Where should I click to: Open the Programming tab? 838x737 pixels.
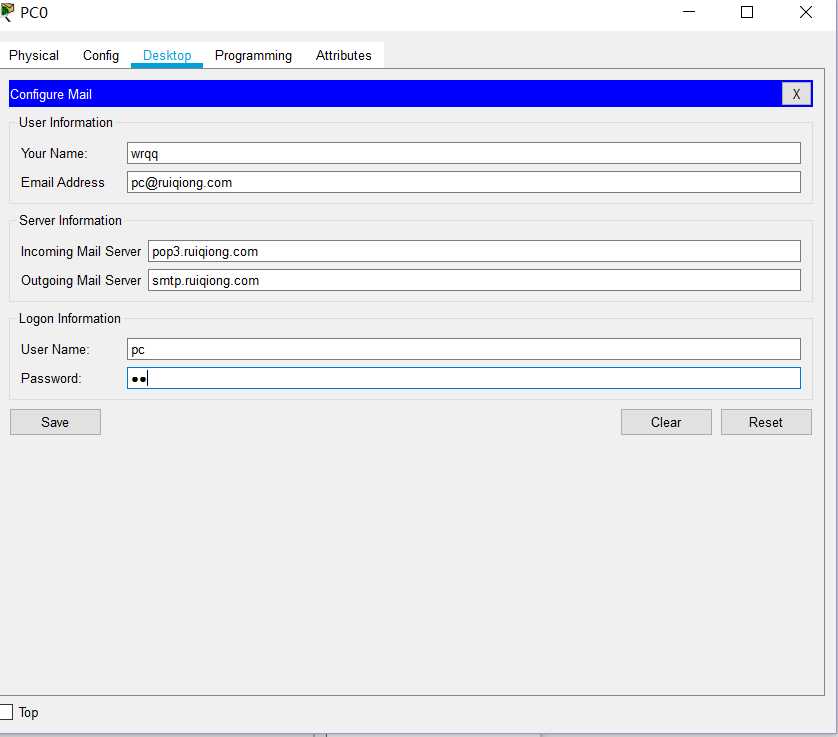point(253,56)
